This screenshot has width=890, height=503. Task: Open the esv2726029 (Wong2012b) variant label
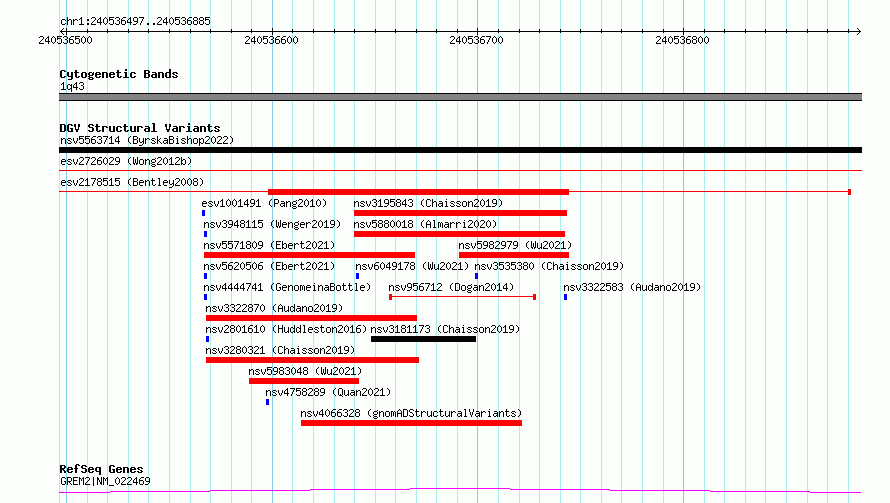tap(126, 161)
